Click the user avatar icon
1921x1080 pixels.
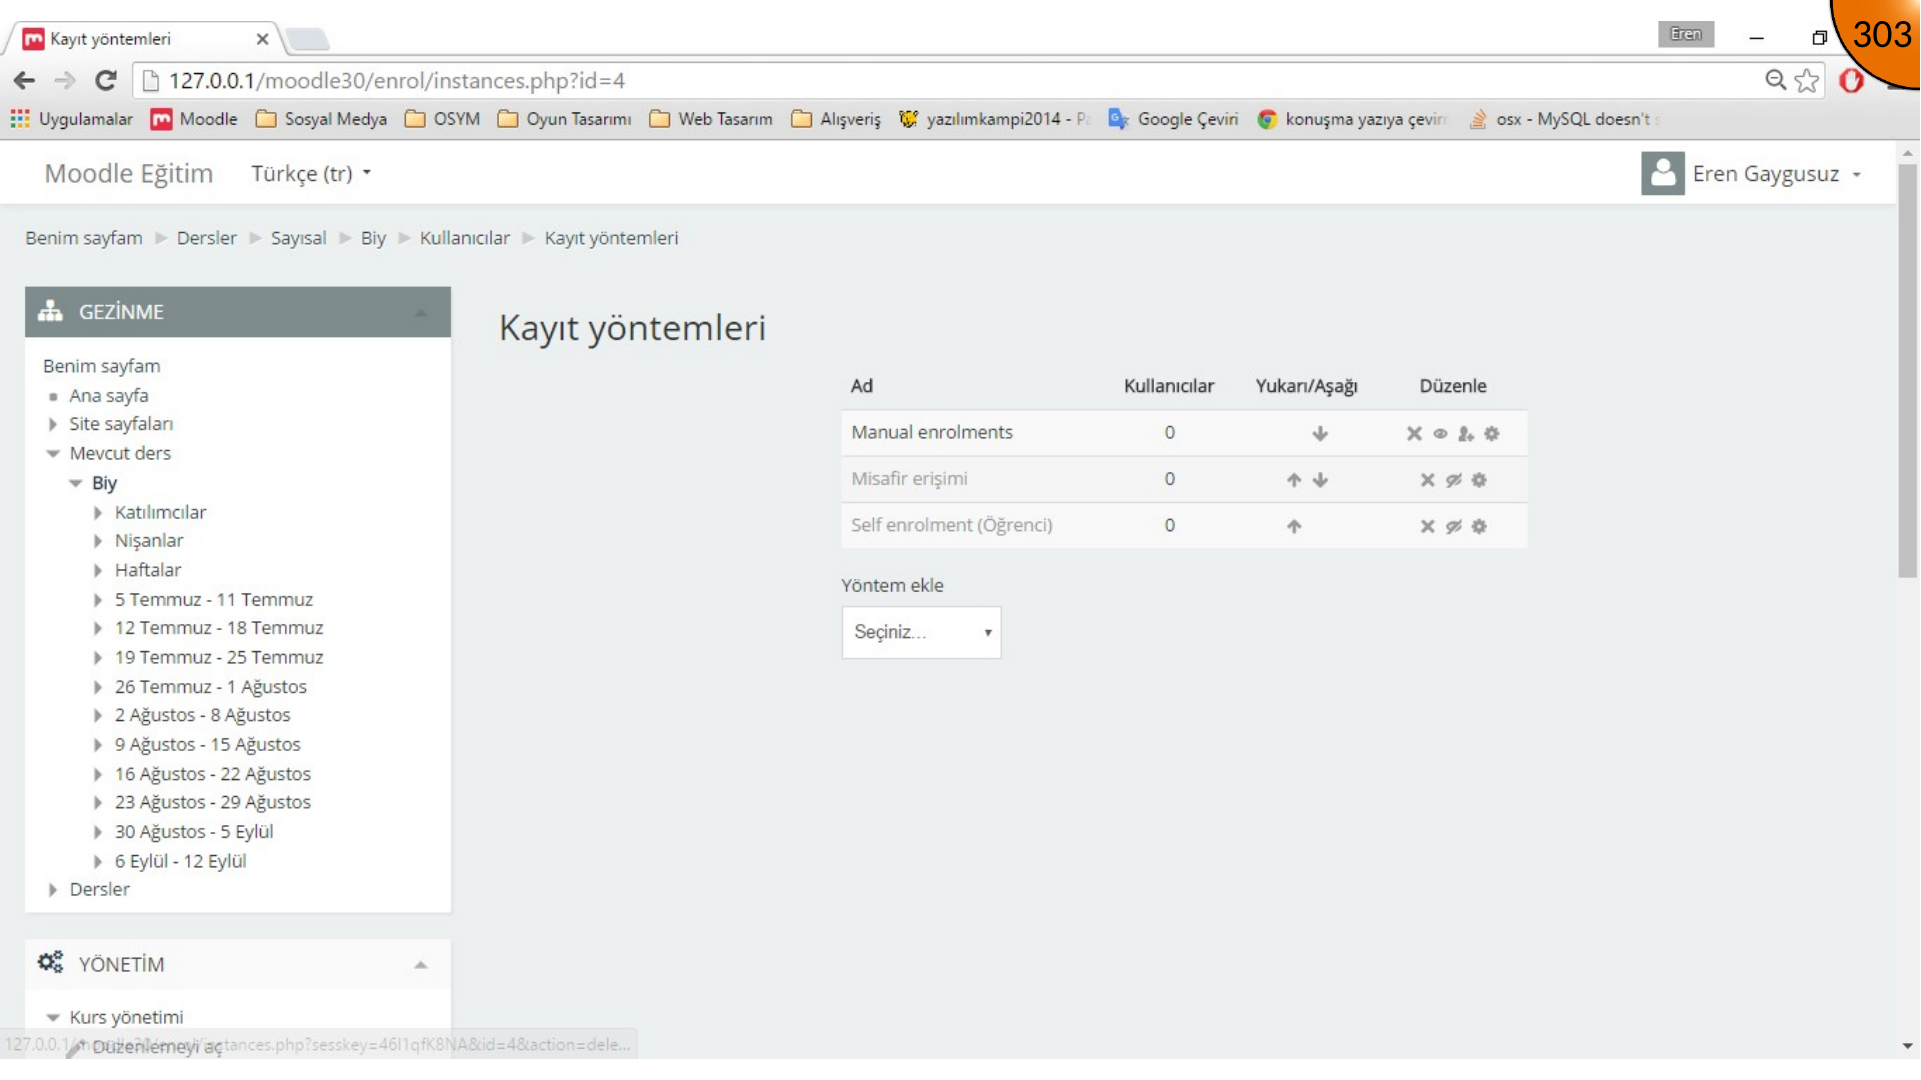tap(1662, 174)
